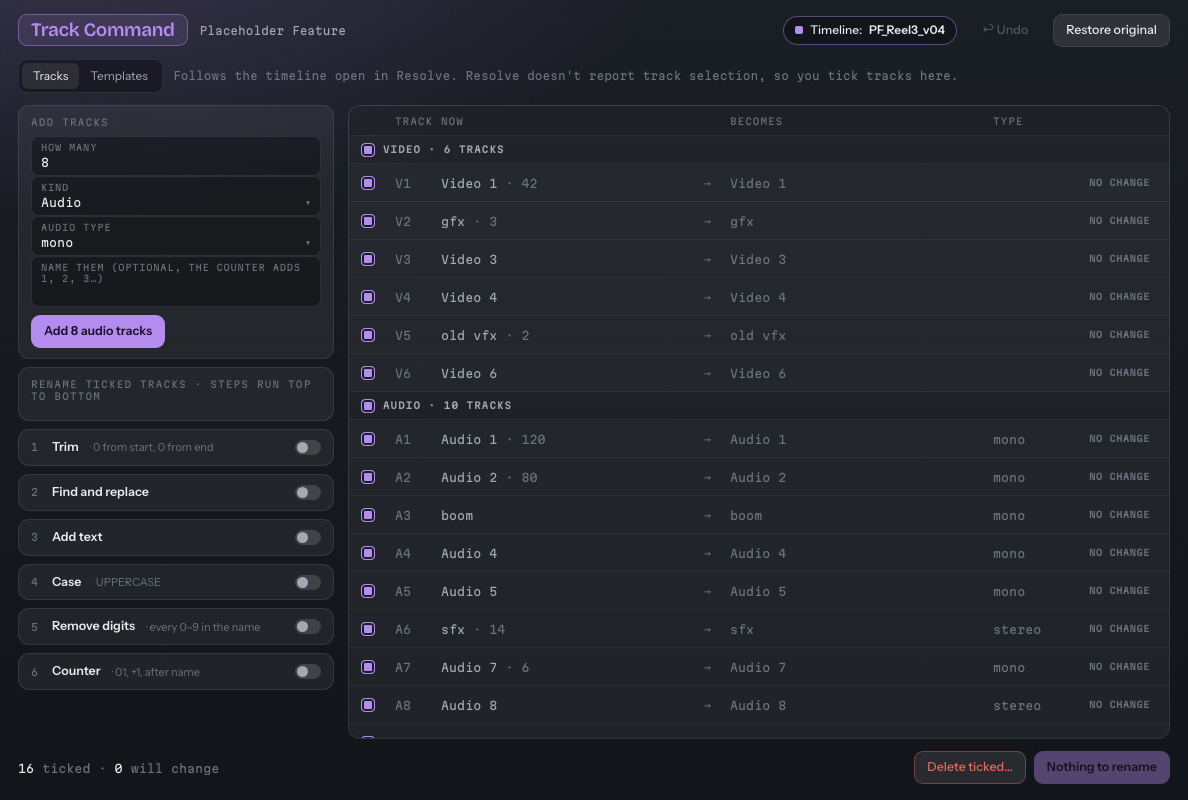1188x800 pixels.
Task: Untick the A7 Audio 7 checkbox
Action: 368,667
